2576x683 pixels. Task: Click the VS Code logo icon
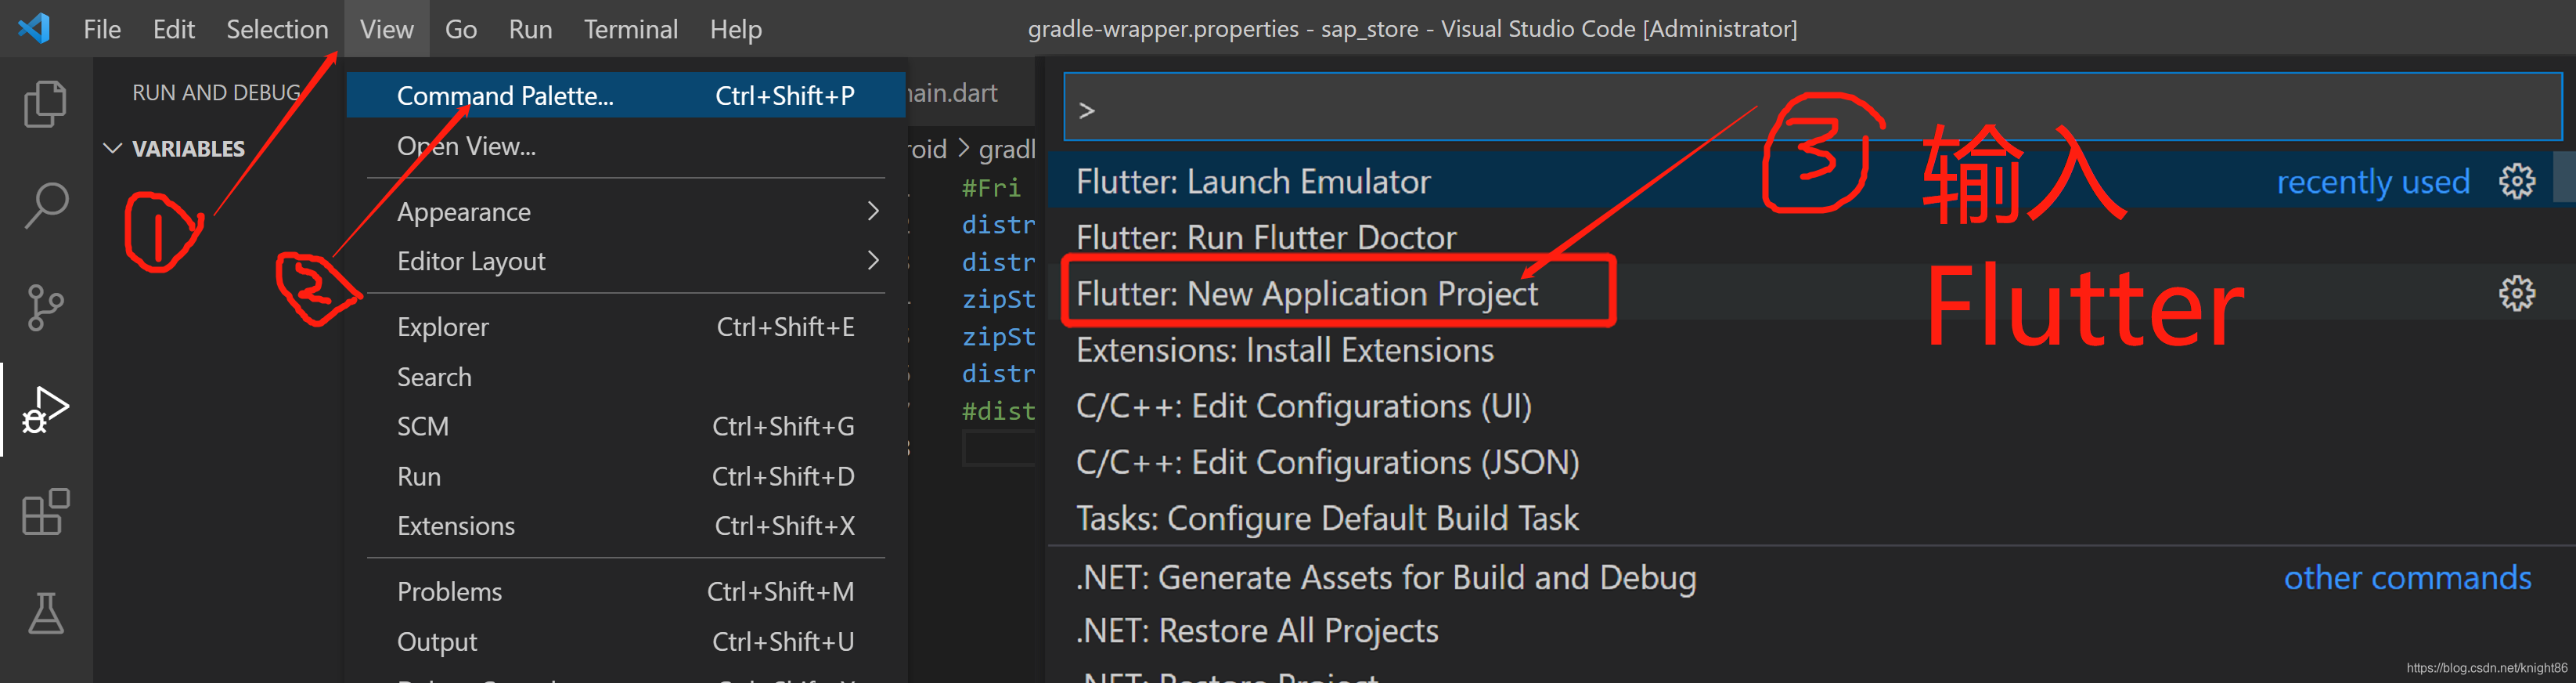[x=34, y=28]
